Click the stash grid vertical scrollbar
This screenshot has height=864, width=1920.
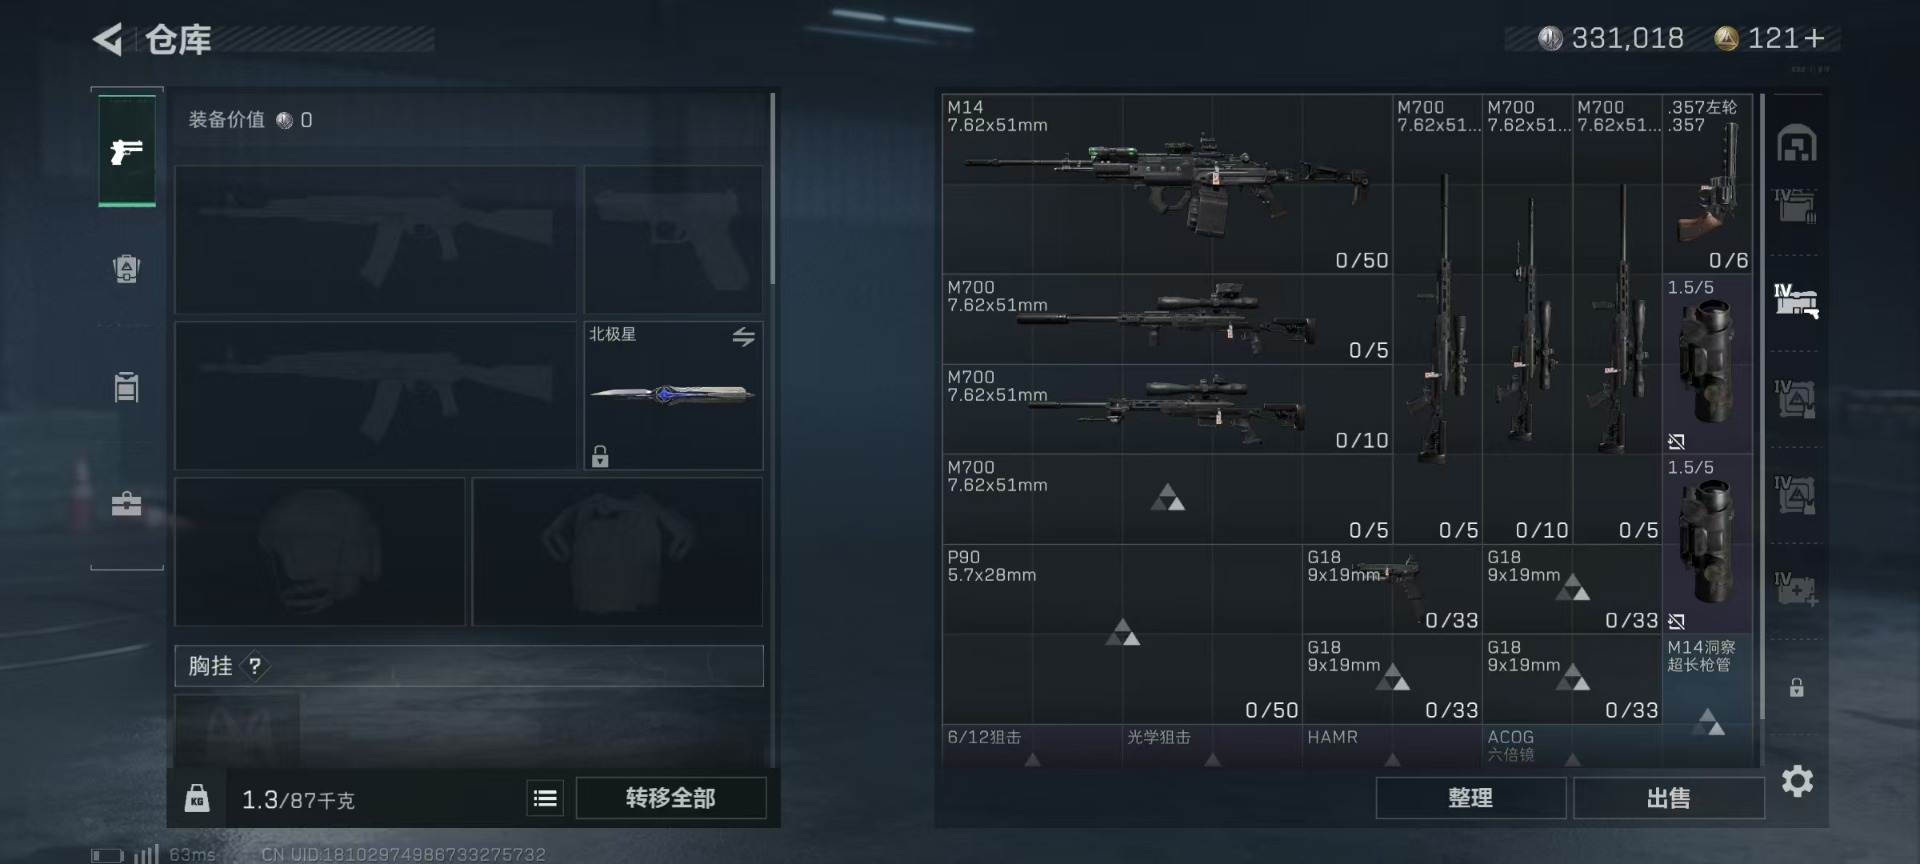coord(1762,406)
